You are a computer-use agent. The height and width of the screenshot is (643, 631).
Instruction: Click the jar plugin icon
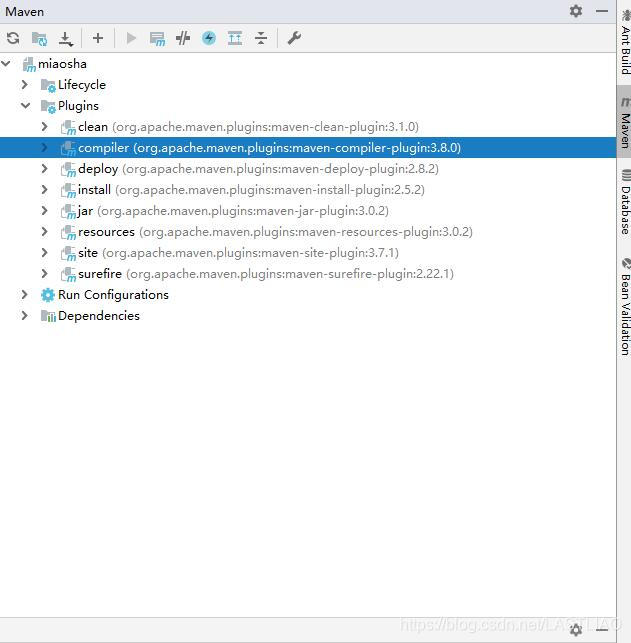click(x=68, y=211)
